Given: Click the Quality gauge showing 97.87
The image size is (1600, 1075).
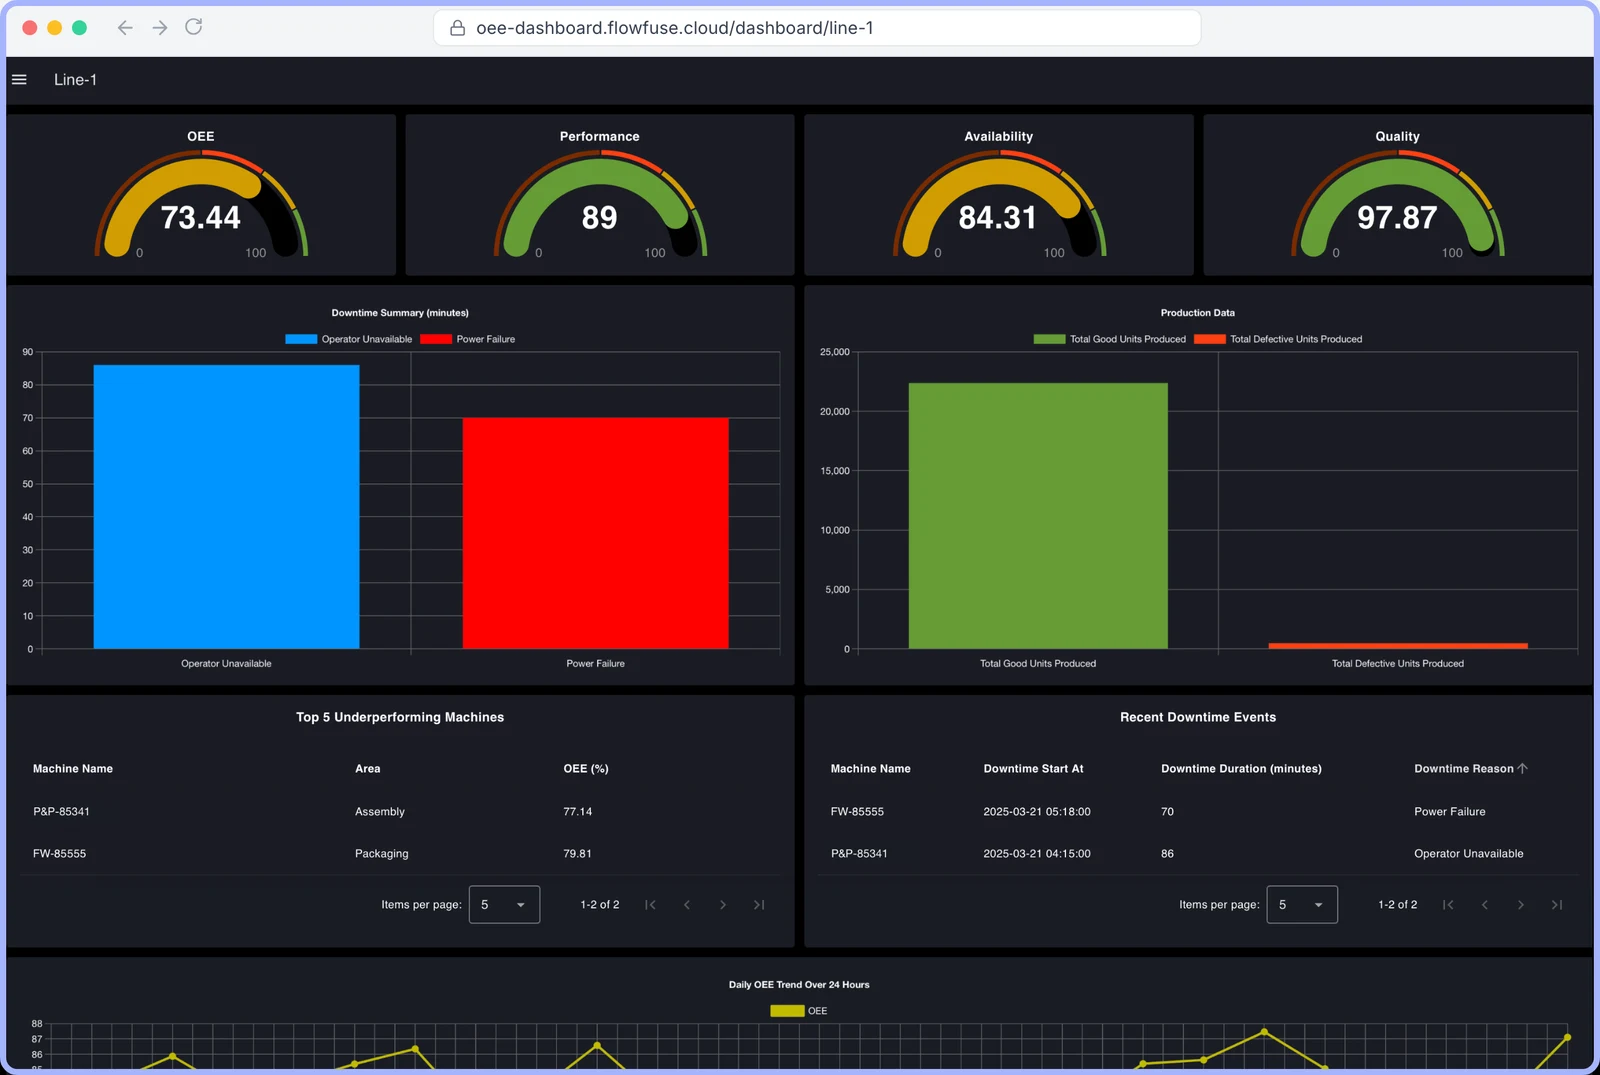Looking at the screenshot, I should point(1397,205).
